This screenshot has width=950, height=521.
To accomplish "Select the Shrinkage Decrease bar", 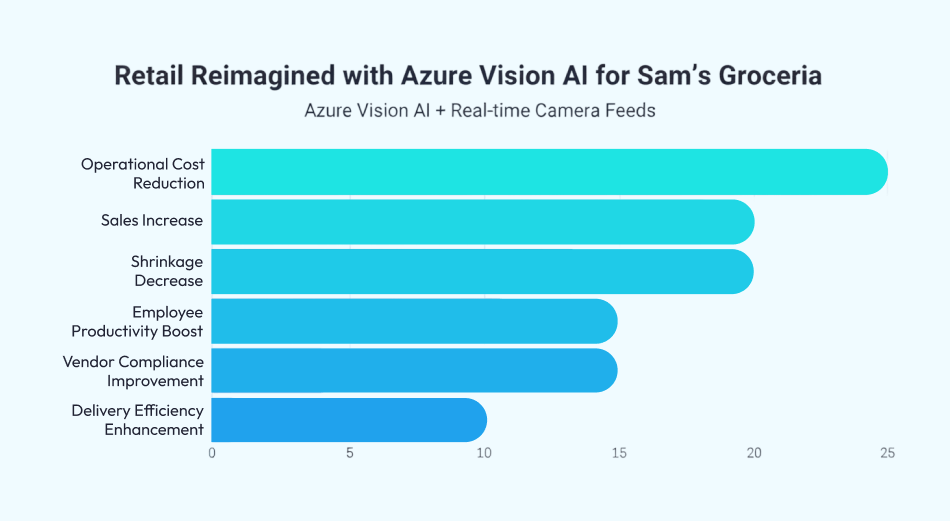I will (x=482, y=271).
